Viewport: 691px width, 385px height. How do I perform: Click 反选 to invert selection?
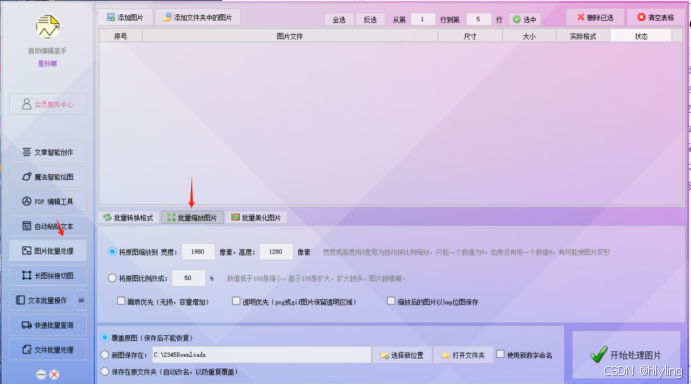[x=370, y=19]
